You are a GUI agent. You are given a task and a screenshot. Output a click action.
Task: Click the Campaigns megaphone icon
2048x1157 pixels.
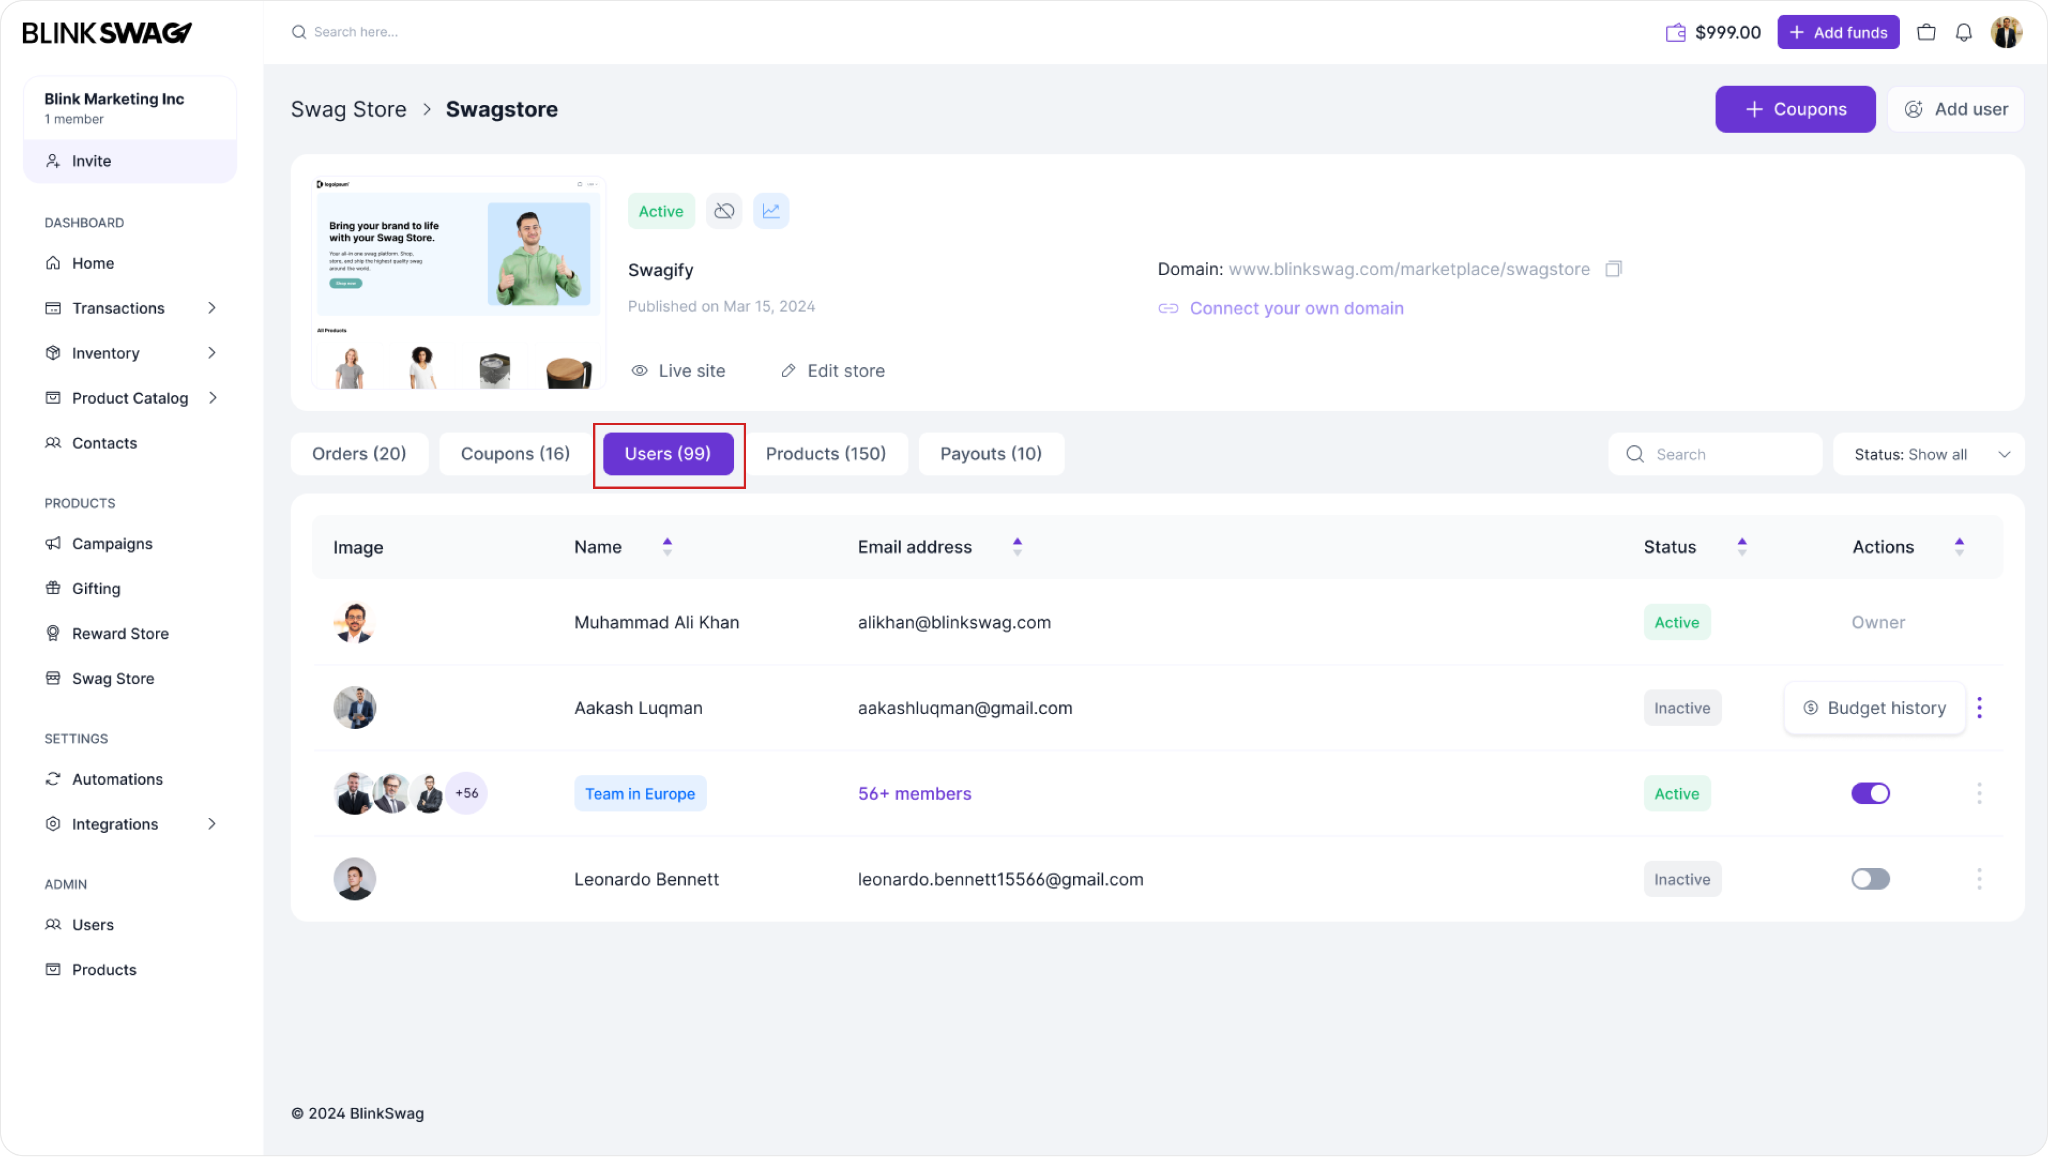pos(53,543)
